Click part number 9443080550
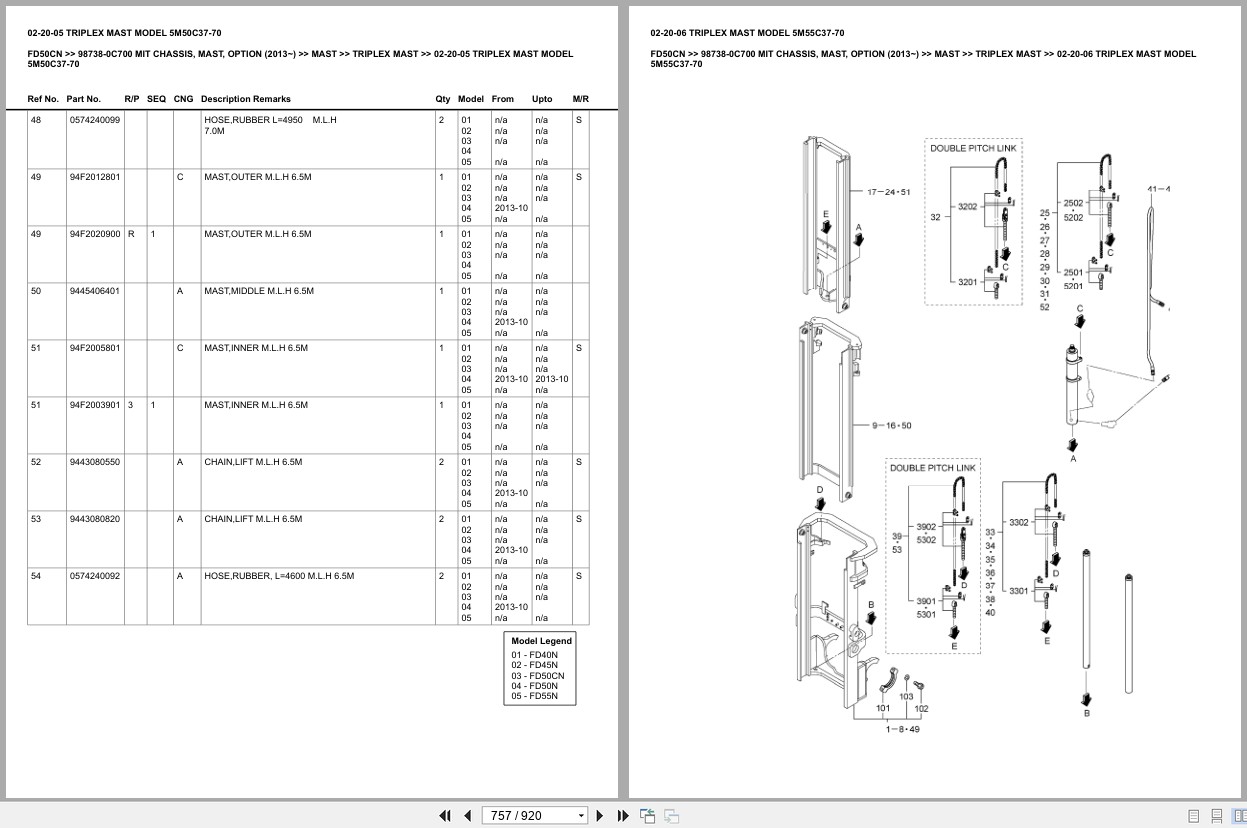The image size is (1247, 828). pyautogui.click(x=95, y=462)
